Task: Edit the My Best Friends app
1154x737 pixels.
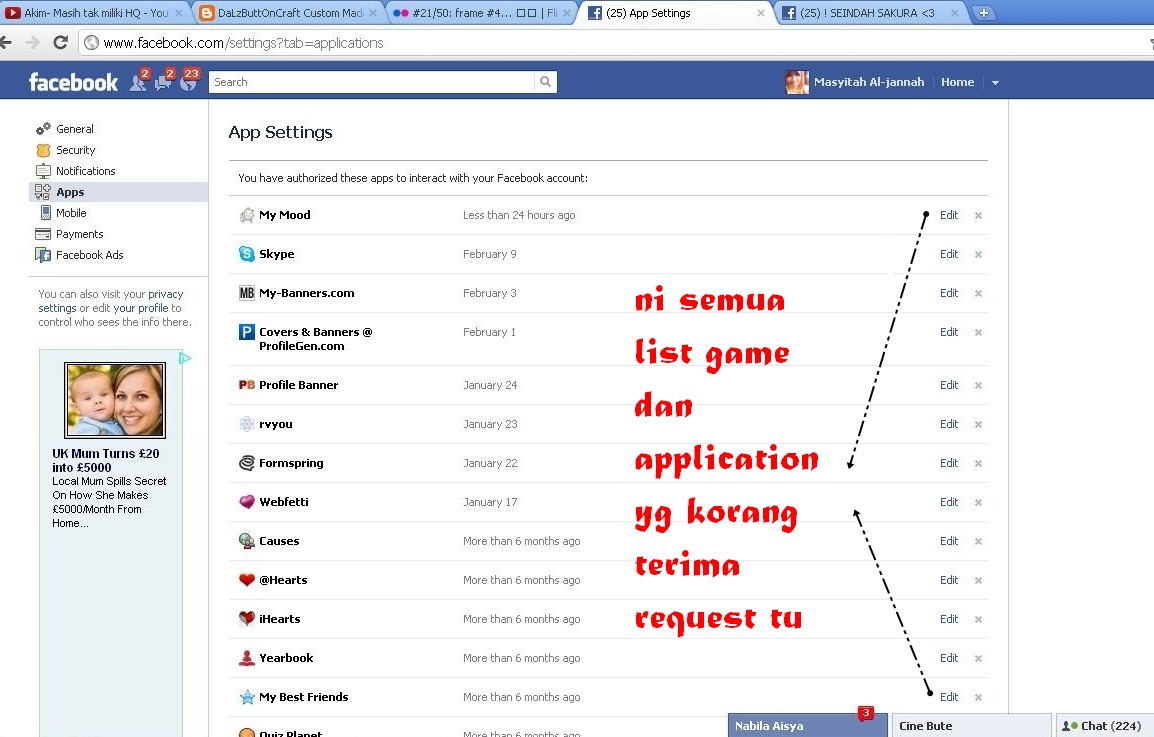Action: [x=949, y=697]
